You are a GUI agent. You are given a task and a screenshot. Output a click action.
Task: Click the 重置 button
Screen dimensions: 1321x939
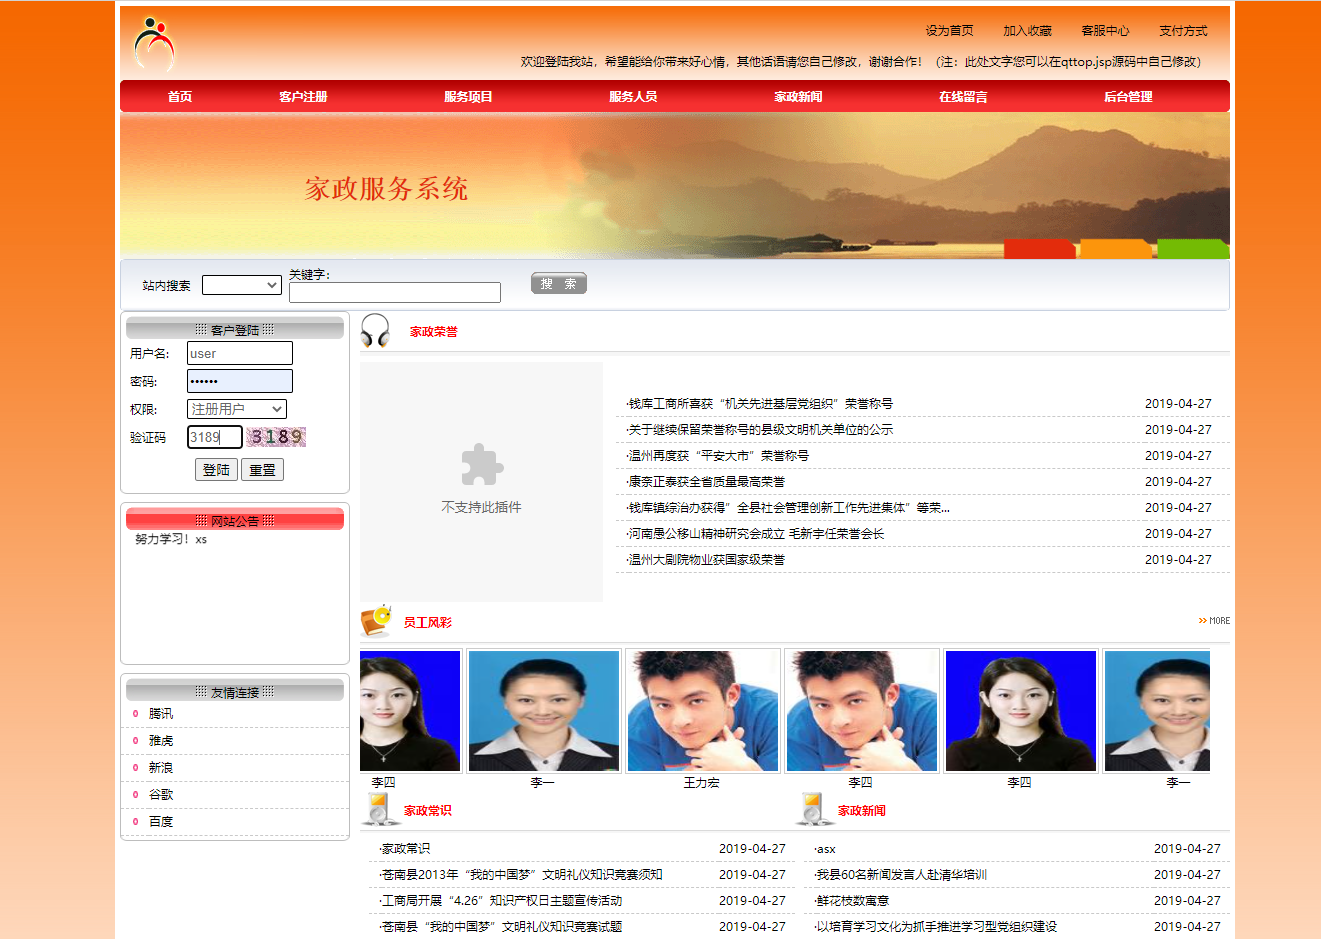click(262, 468)
